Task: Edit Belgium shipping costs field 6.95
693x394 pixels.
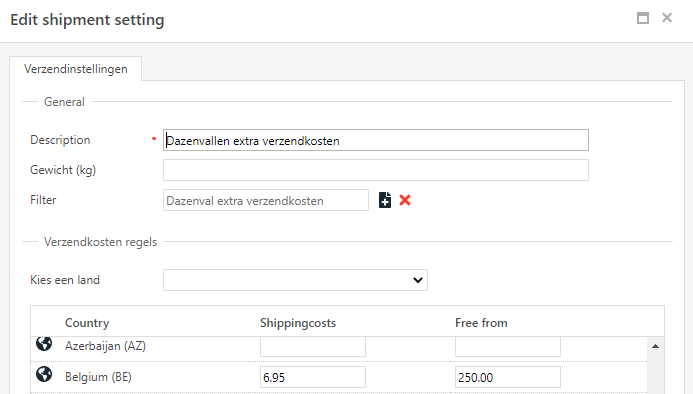Action: tap(312, 377)
